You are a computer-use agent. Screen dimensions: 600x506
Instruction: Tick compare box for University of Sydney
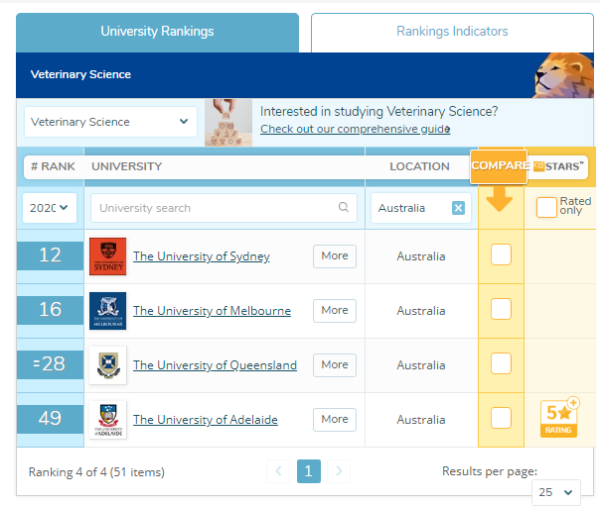tap(501, 255)
